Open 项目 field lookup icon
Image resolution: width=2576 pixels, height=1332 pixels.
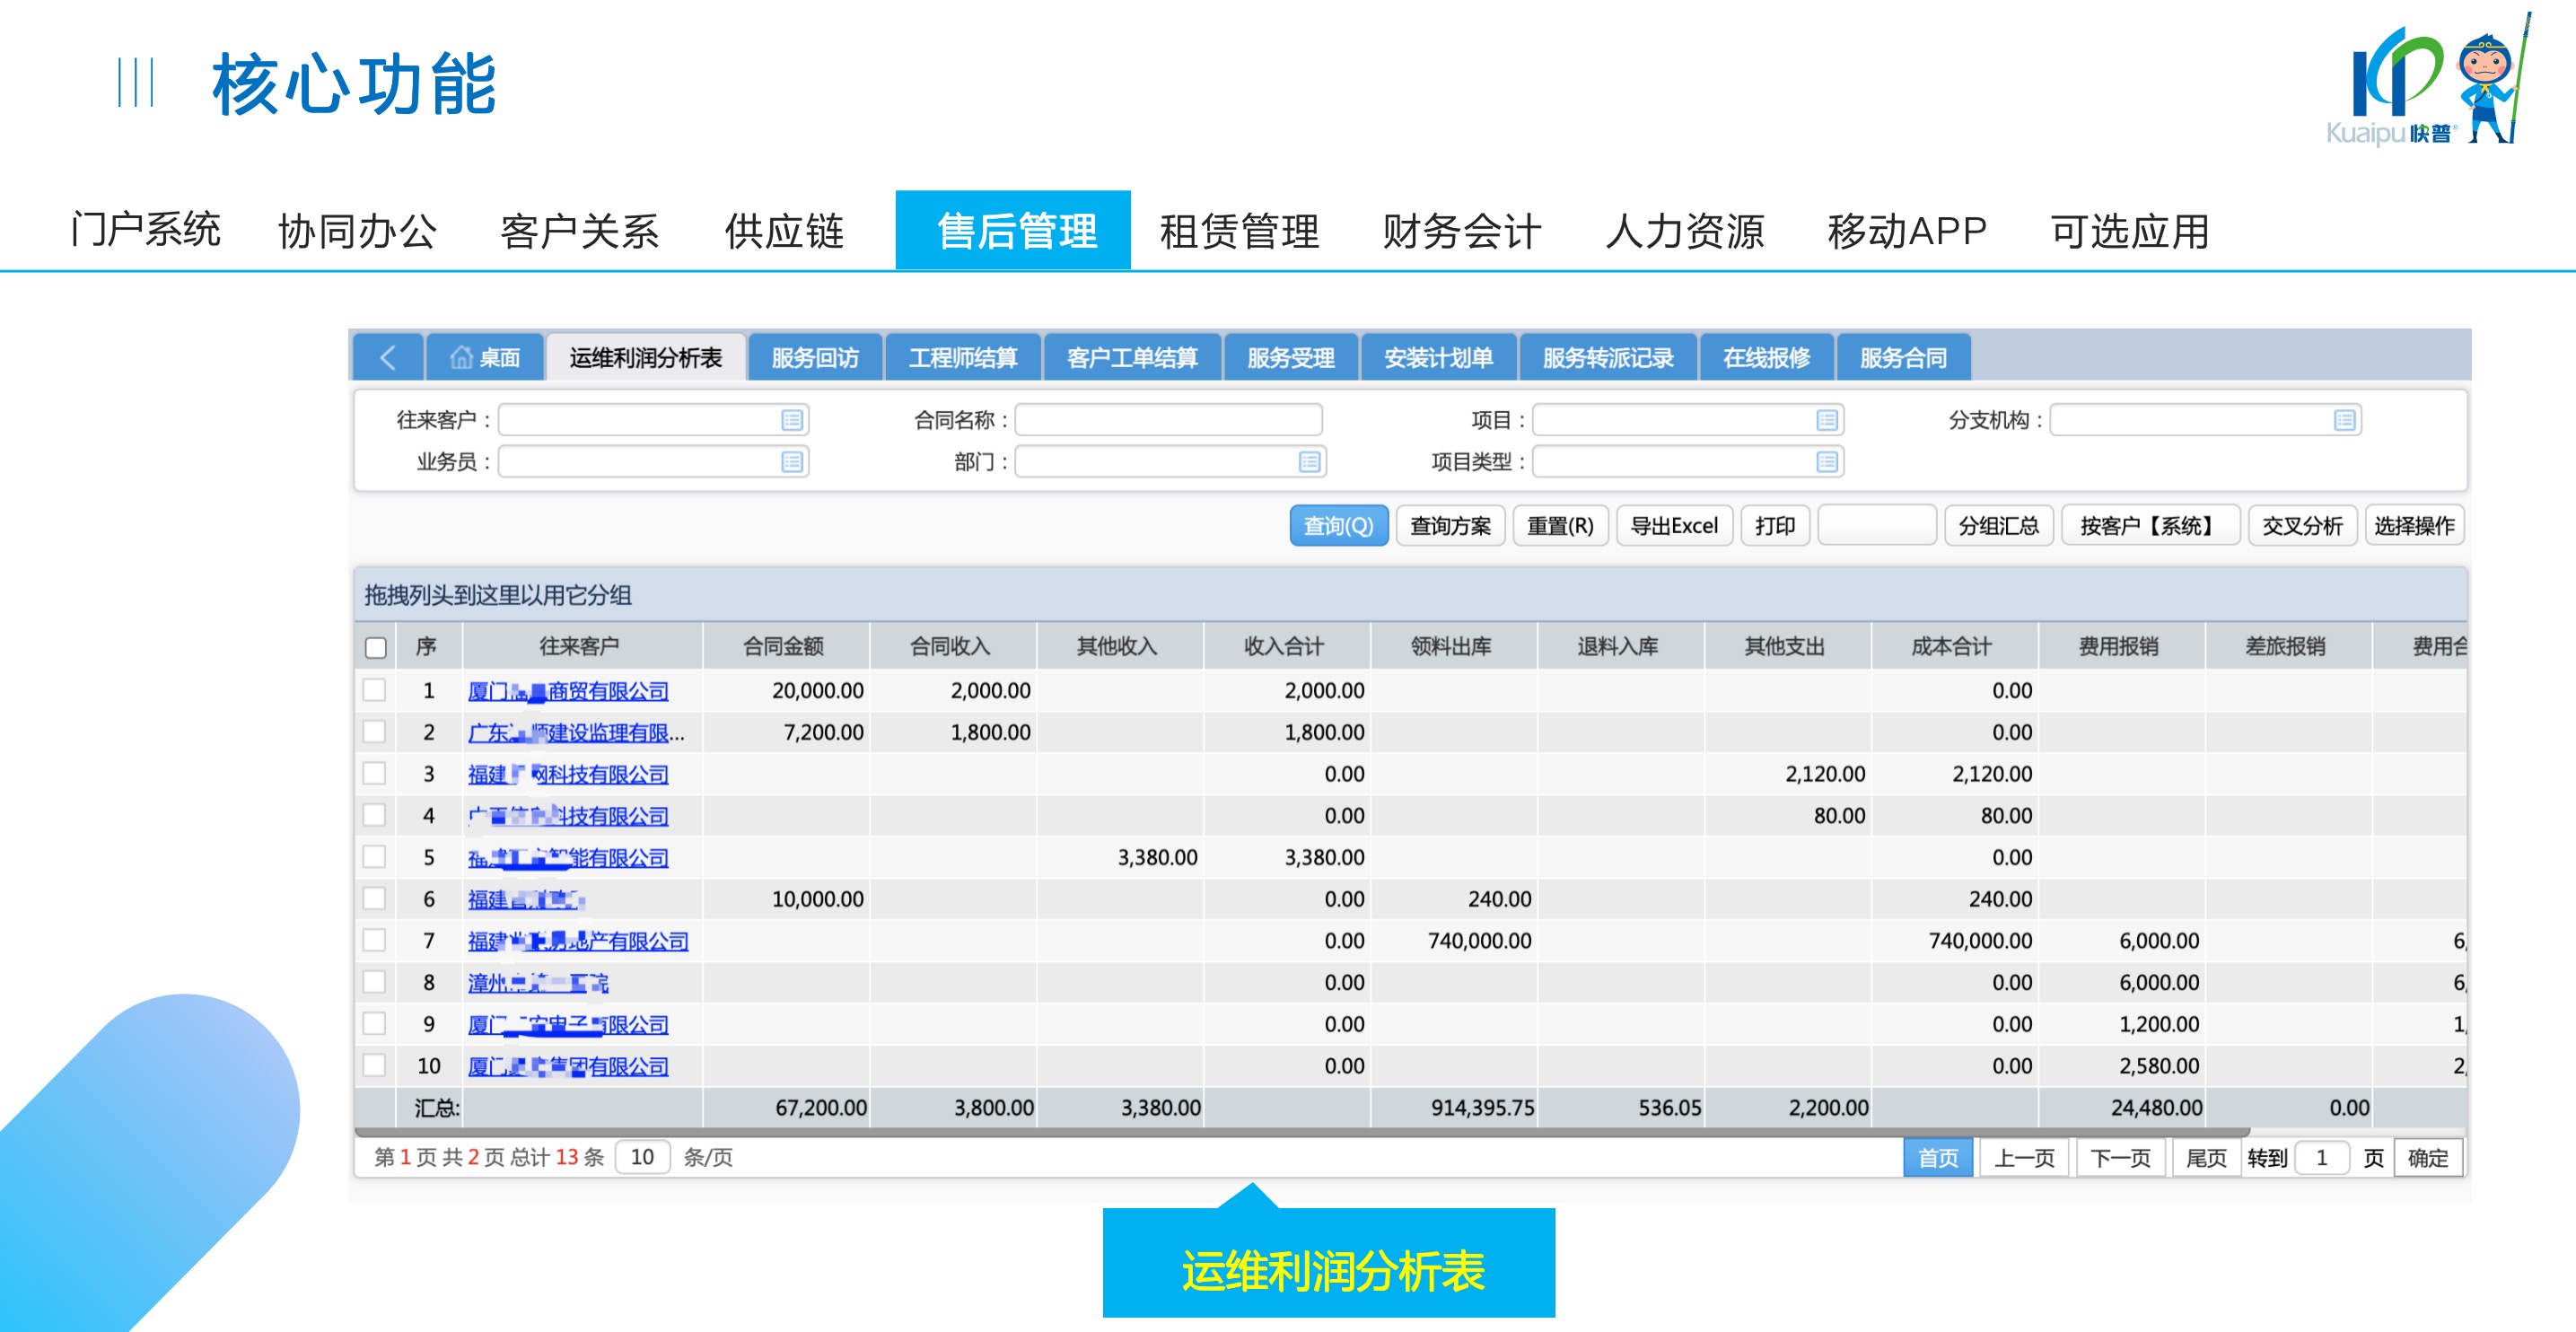click(1827, 420)
